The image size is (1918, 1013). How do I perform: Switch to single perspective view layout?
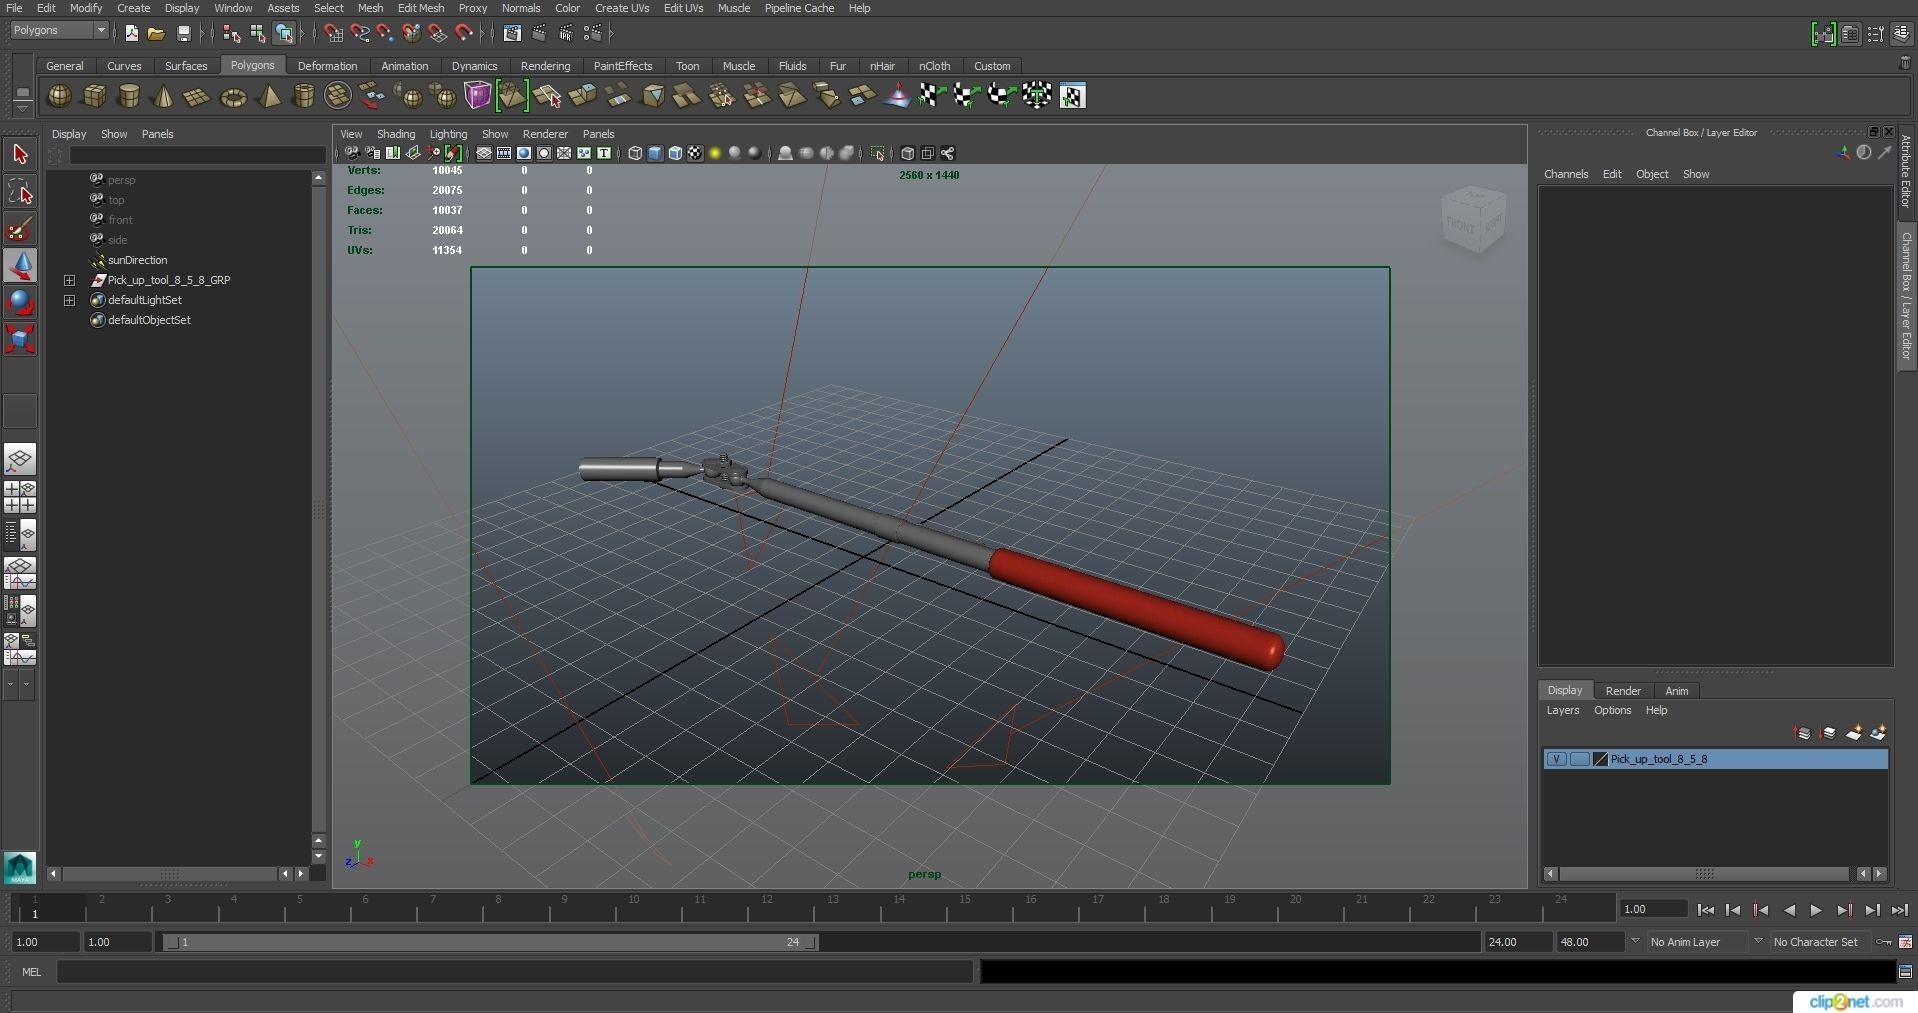coord(20,459)
